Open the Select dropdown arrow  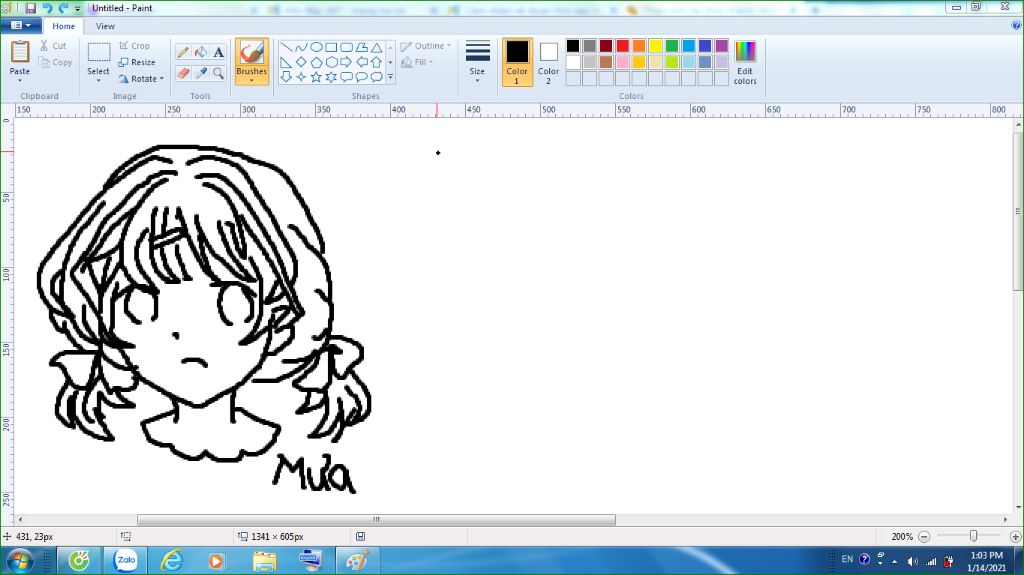98,80
